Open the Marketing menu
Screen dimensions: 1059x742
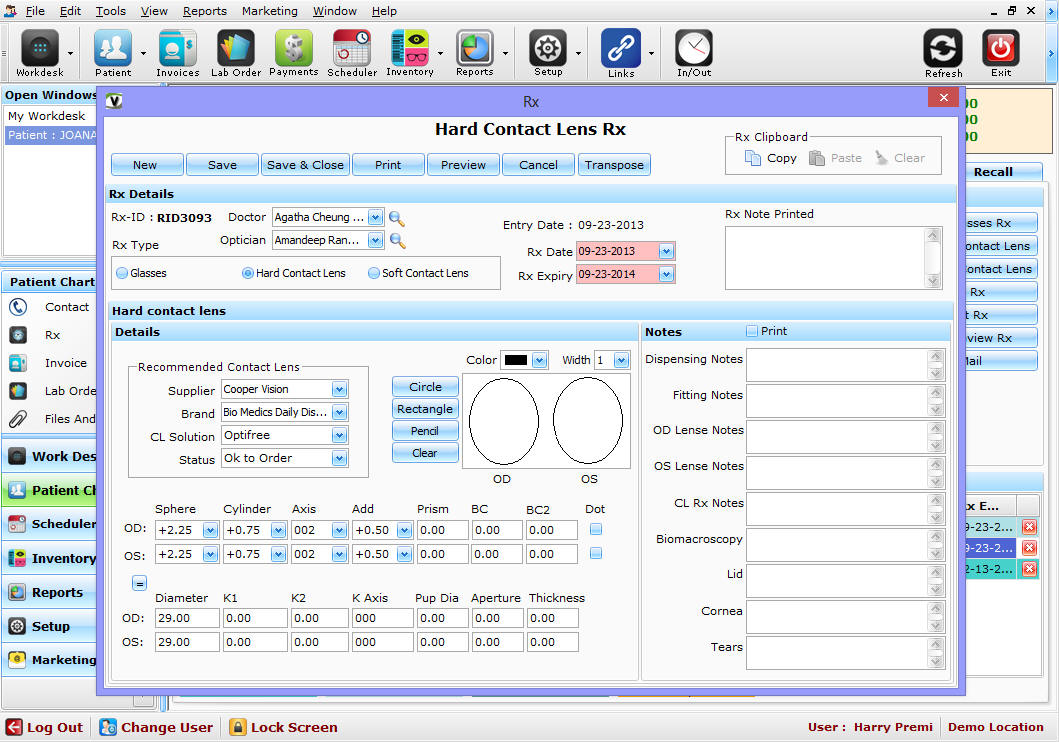coord(269,11)
